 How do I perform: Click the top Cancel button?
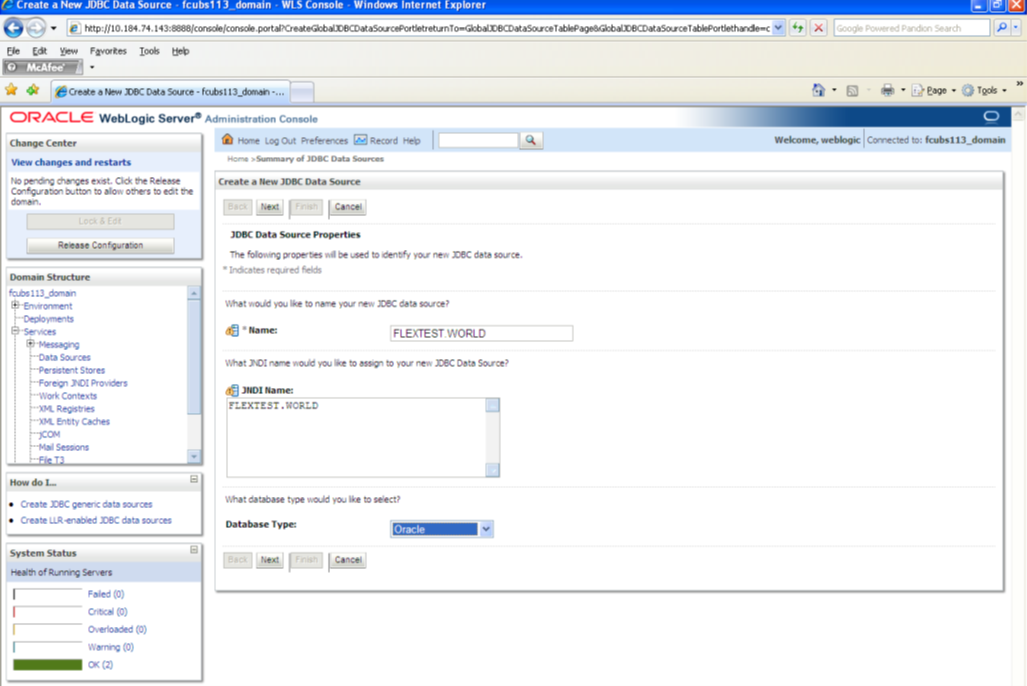[x=348, y=206]
